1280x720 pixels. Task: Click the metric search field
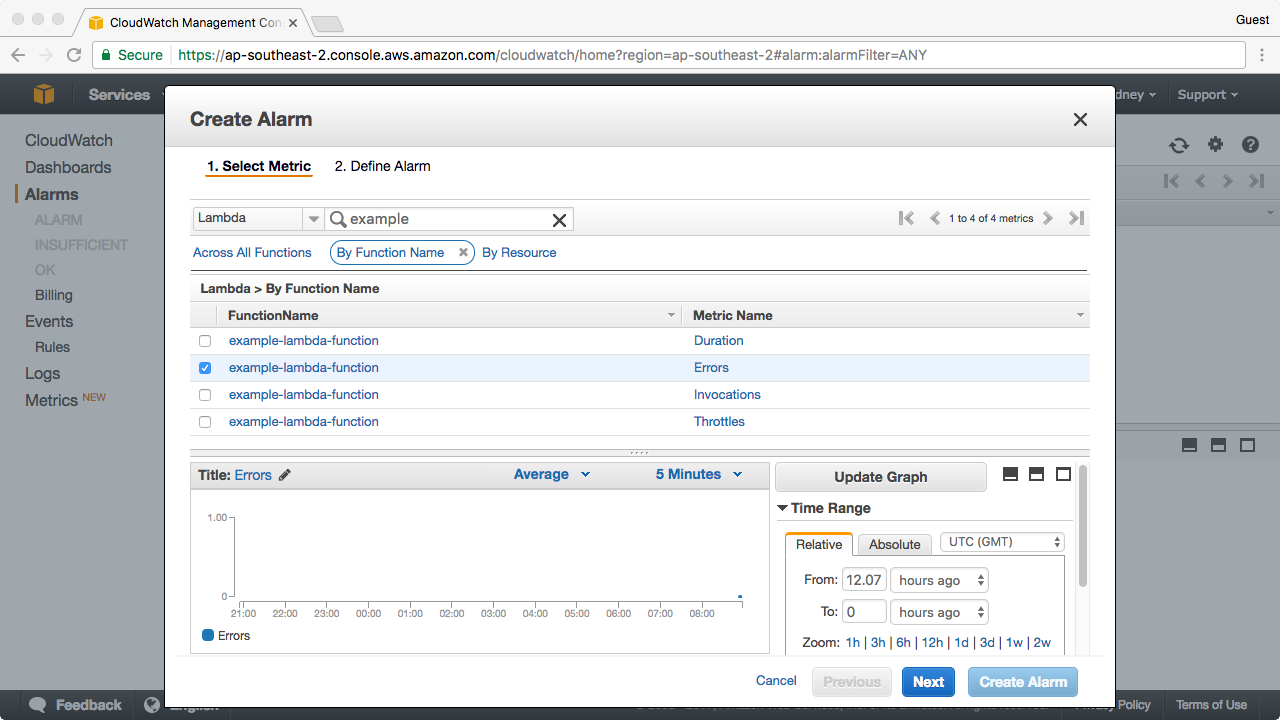click(449, 219)
